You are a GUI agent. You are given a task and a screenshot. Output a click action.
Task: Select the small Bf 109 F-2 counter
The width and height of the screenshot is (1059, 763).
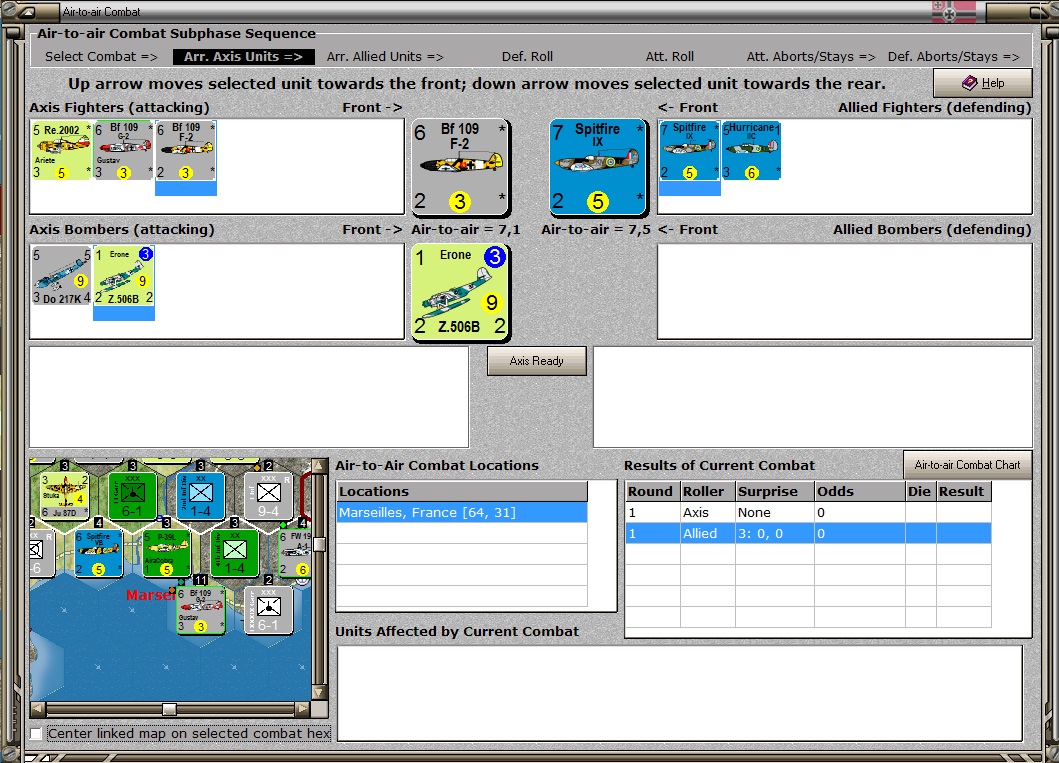[186, 151]
